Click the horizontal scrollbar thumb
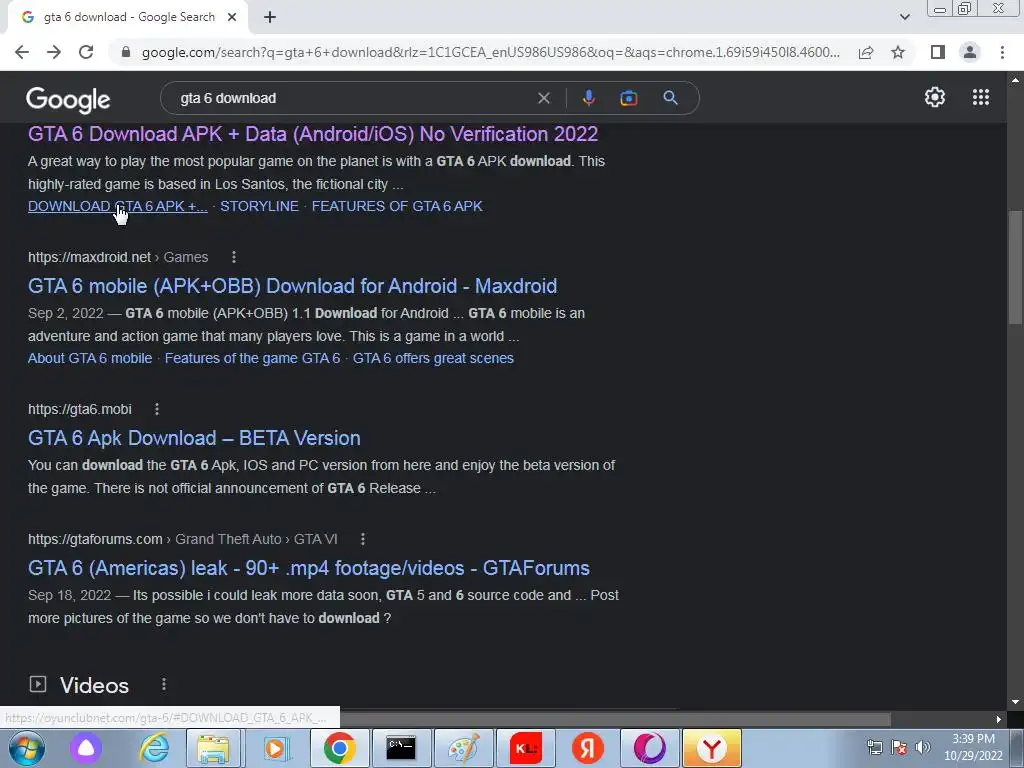Screen dimensions: 1024x768 pyautogui.click(x=614, y=720)
